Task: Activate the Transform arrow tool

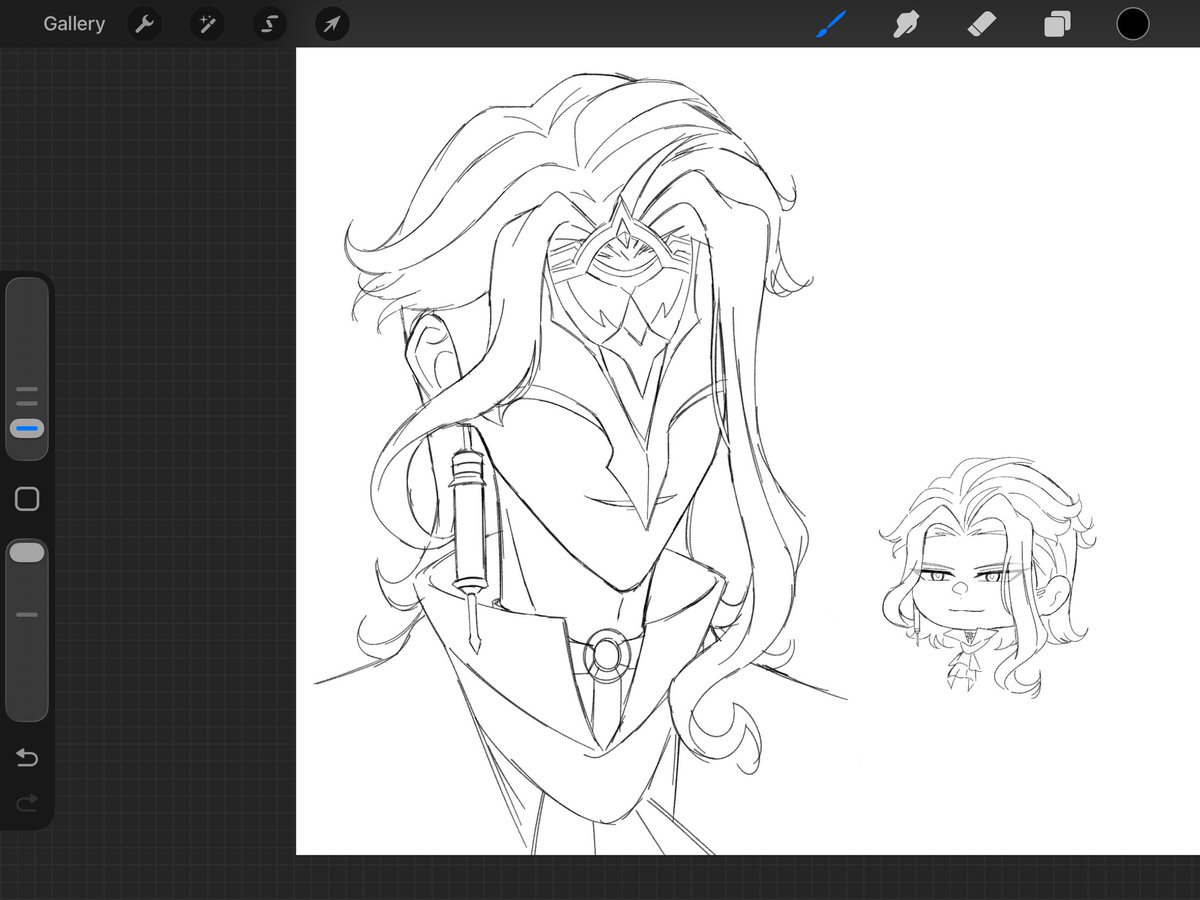Action: (x=332, y=24)
